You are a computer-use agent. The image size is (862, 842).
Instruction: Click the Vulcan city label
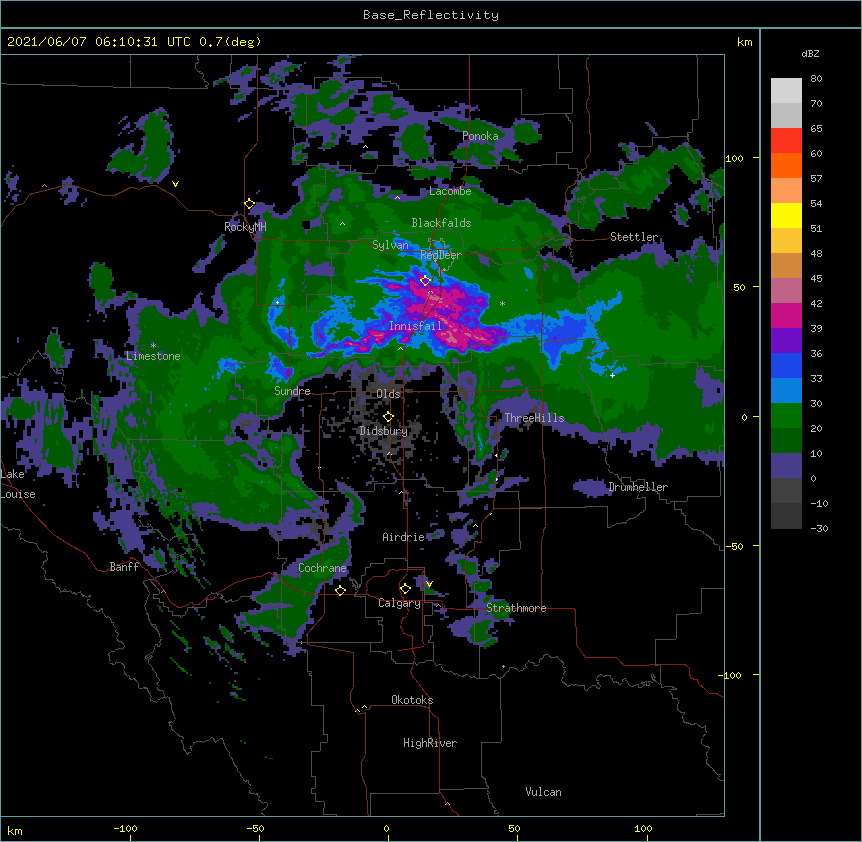click(543, 792)
